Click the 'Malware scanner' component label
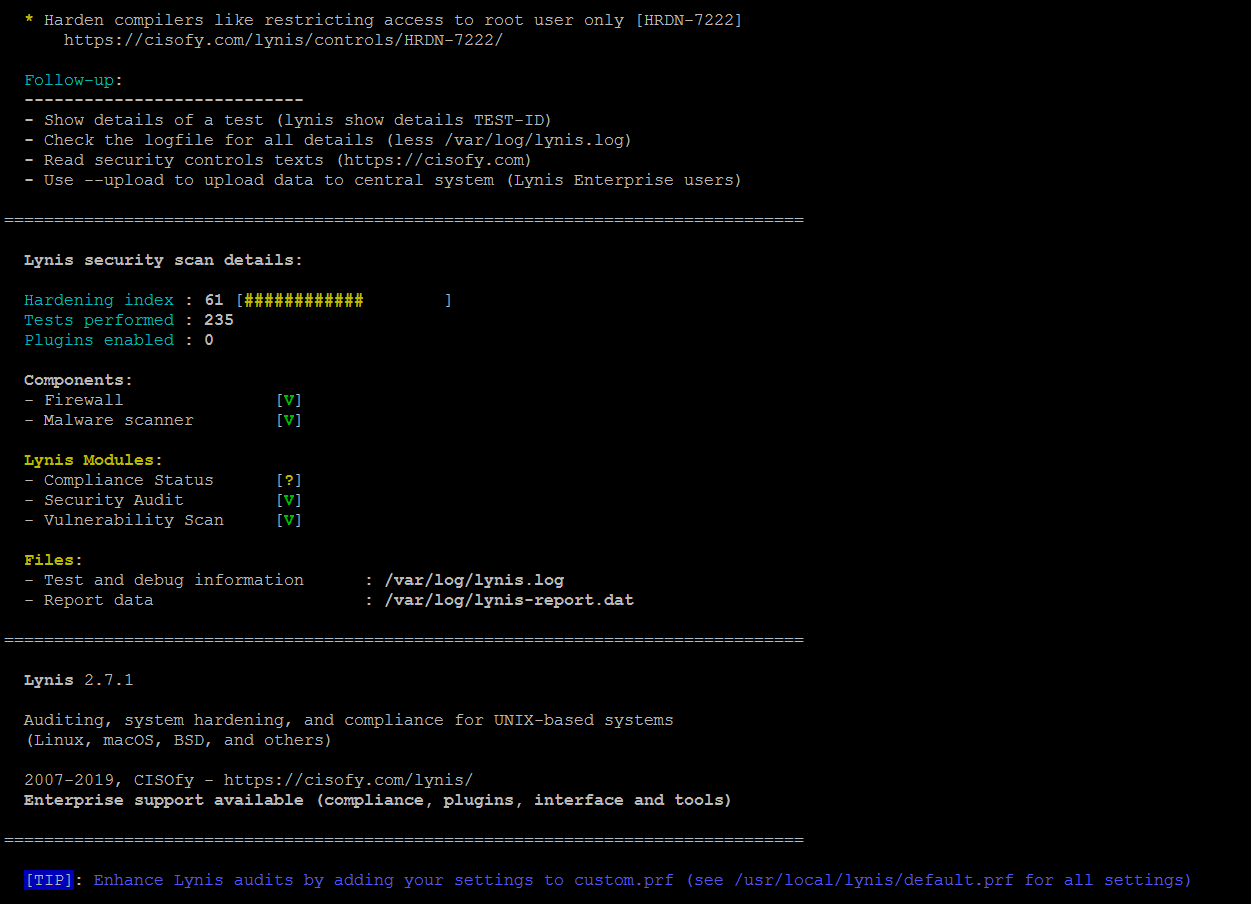The image size is (1251, 904). coord(118,420)
